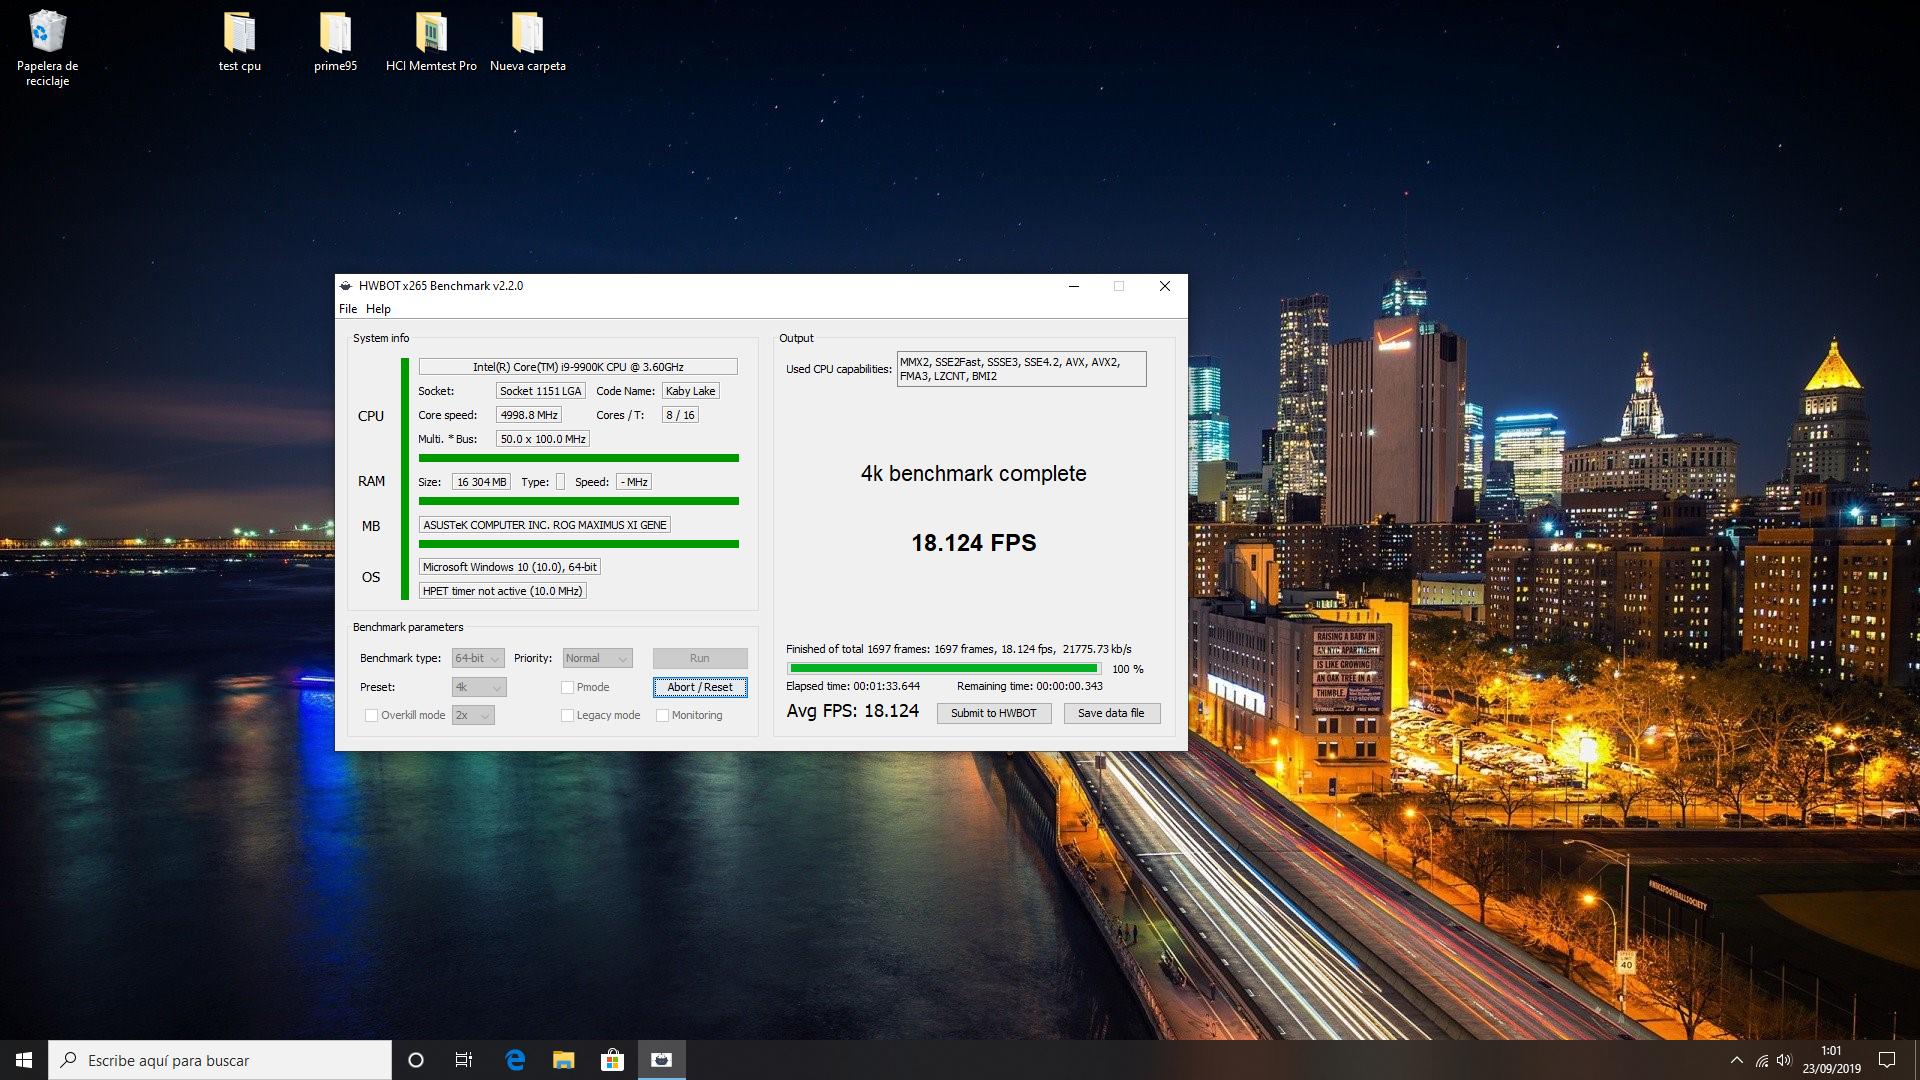
Task: Select the test cpu folder
Action: (239, 34)
